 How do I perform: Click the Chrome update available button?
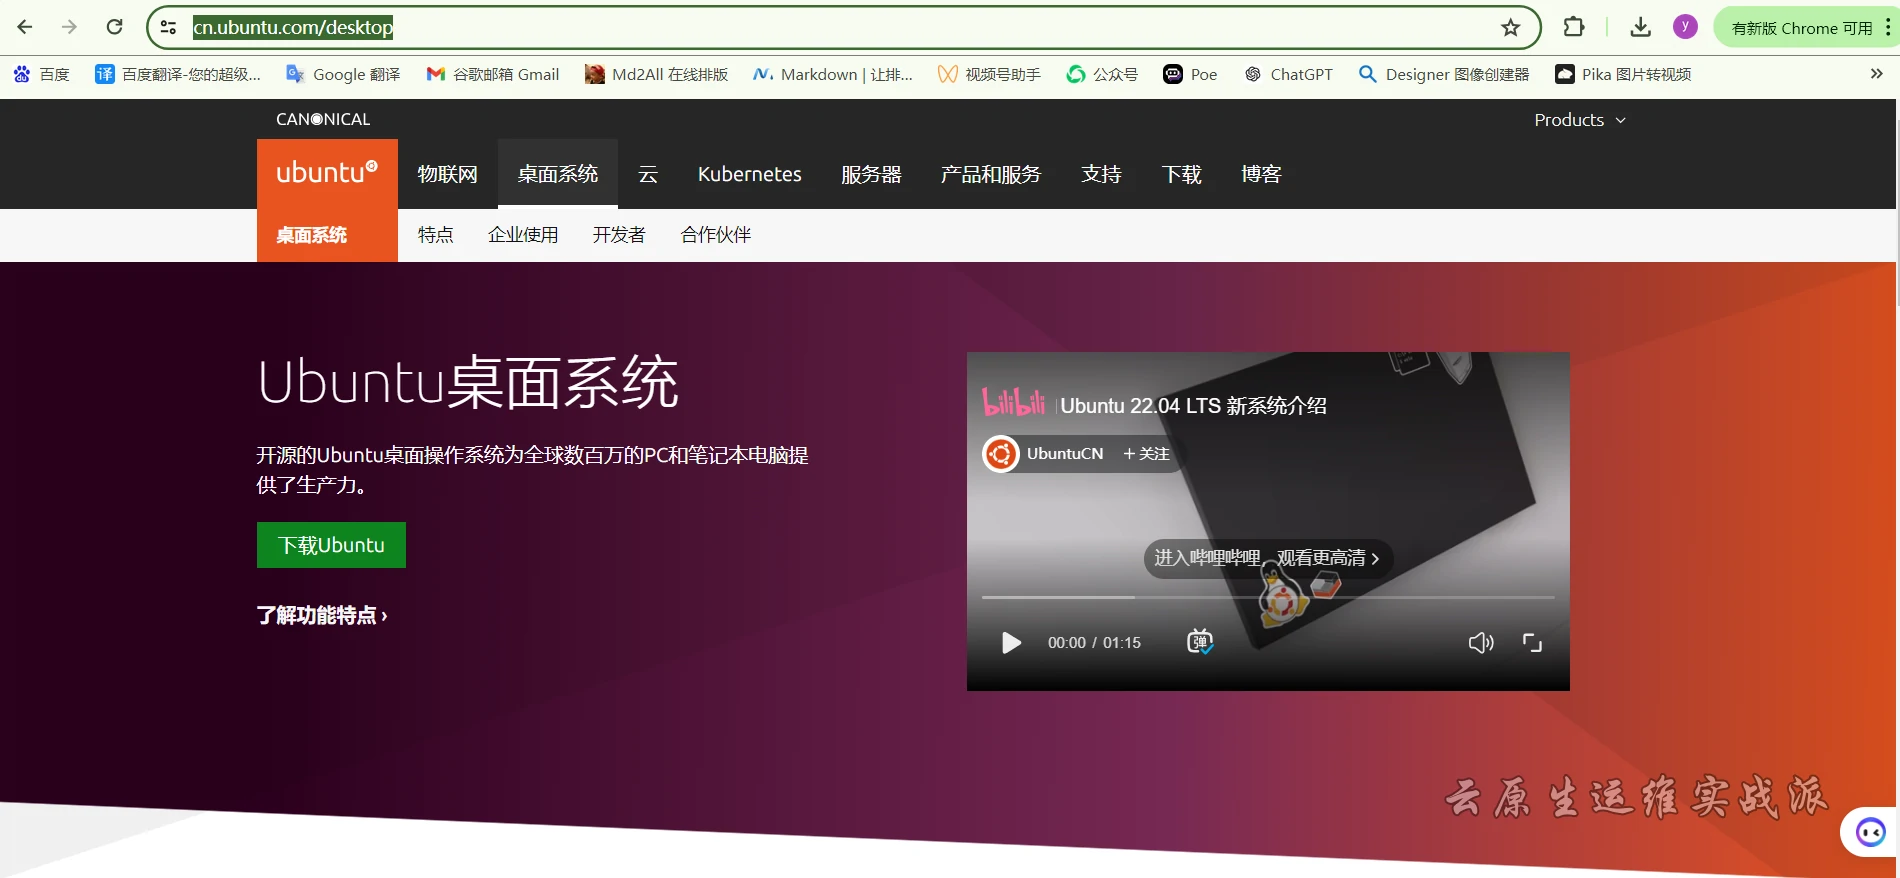[1801, 28]
